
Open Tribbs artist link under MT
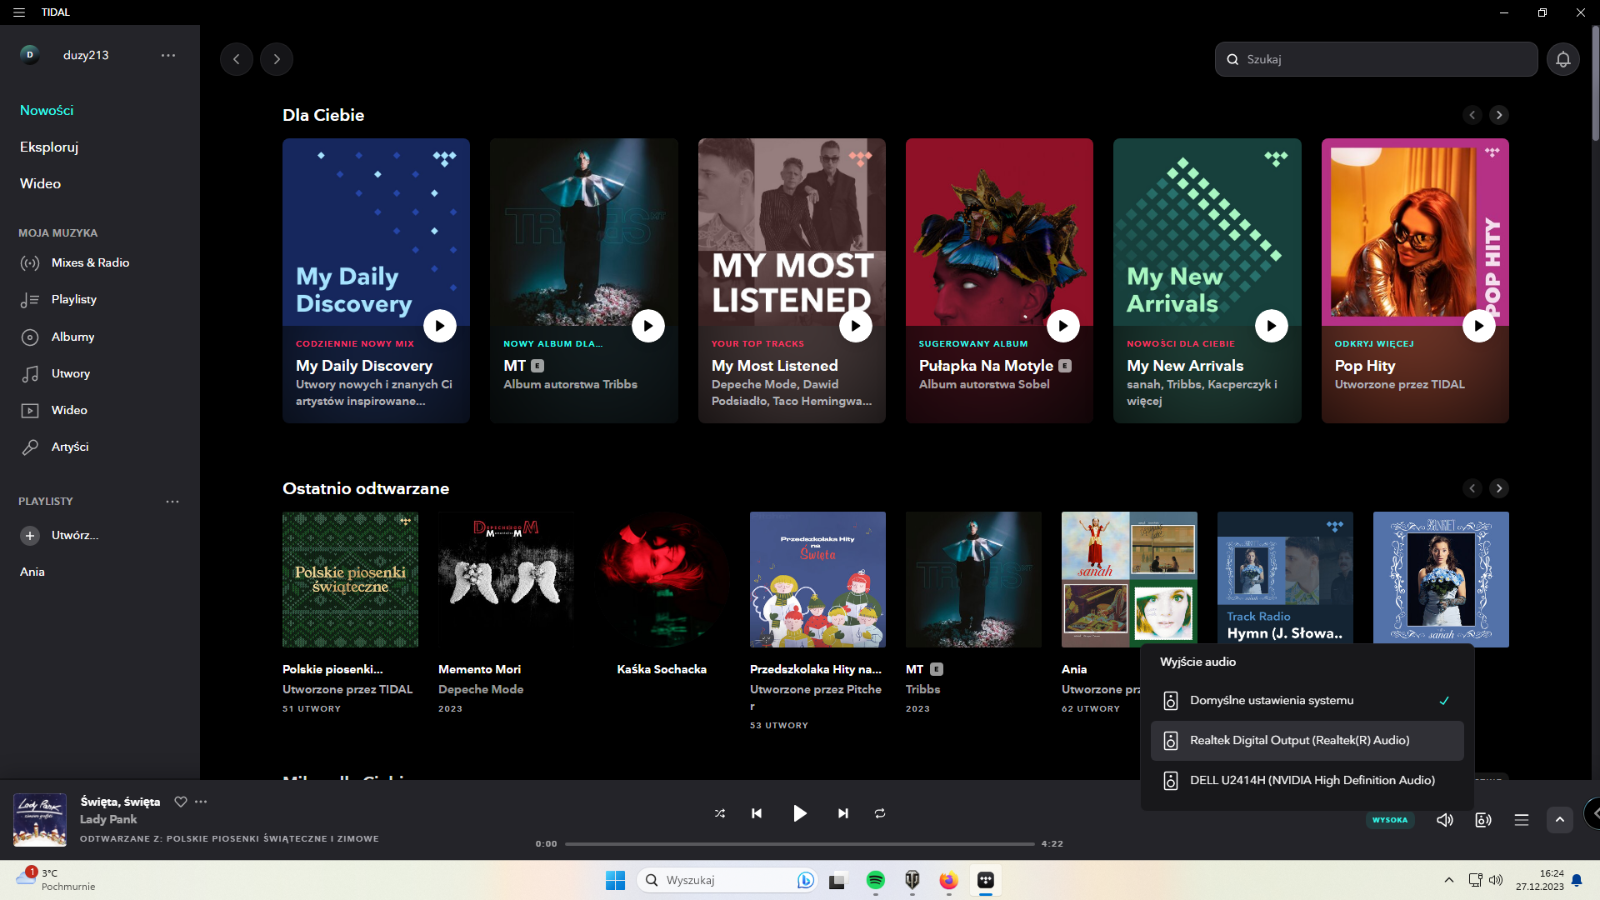(x=923, y=689)
